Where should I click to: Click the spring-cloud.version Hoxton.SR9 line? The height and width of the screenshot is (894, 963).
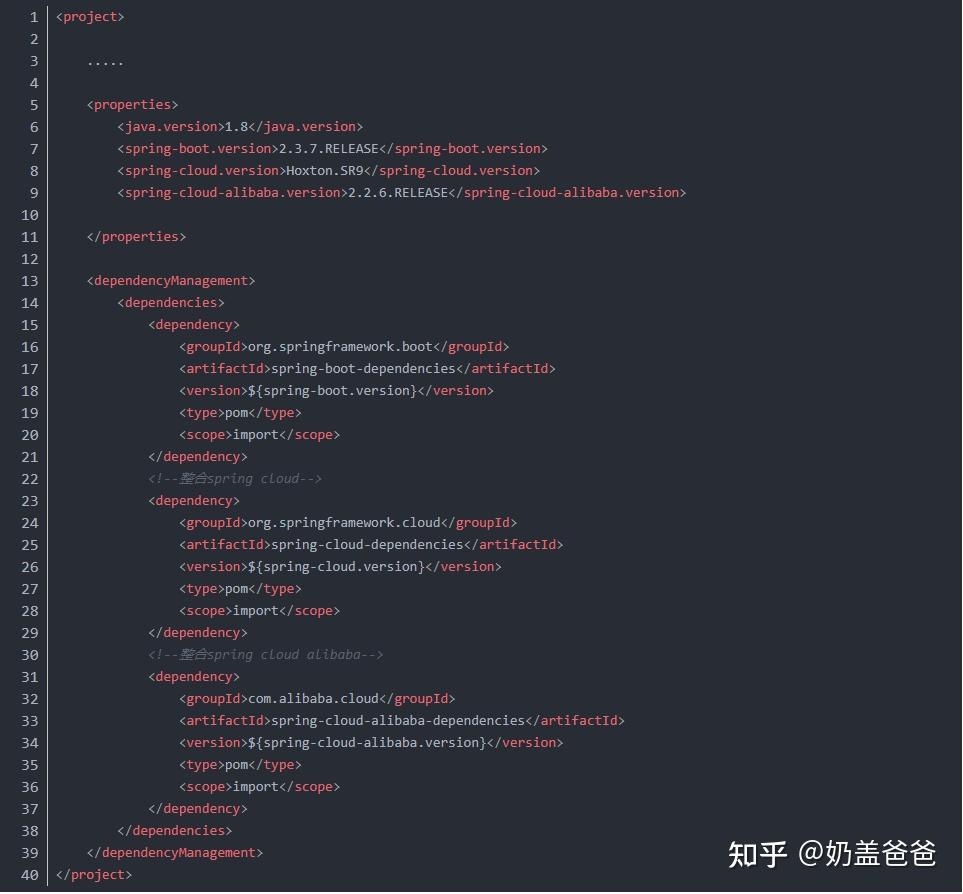coord(329,171)
